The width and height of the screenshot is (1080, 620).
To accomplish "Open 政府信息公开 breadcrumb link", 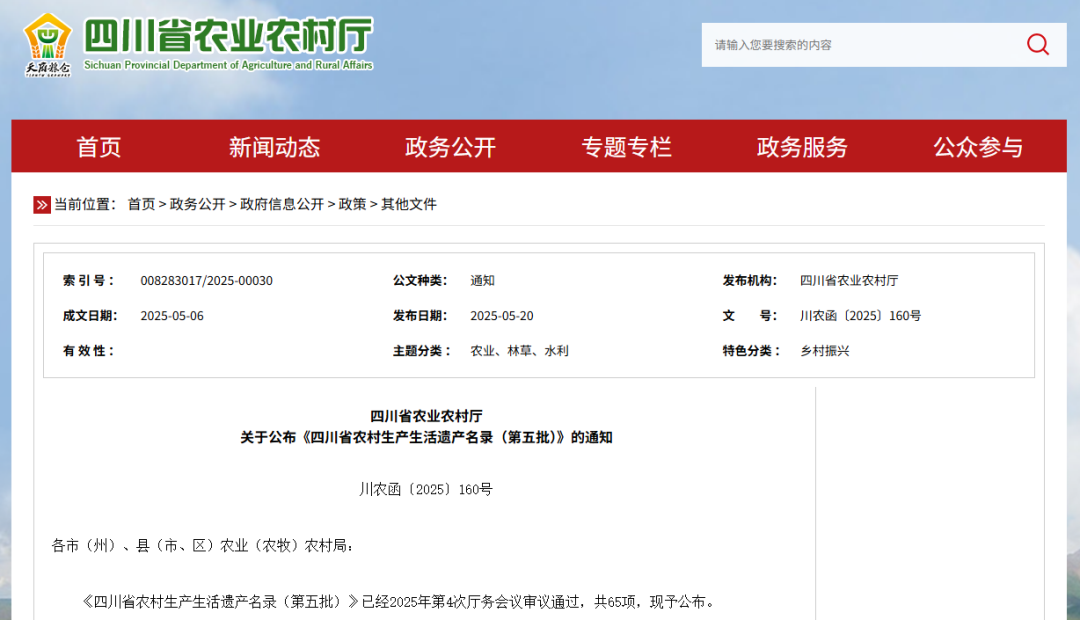I will click(x=282, y=204).
